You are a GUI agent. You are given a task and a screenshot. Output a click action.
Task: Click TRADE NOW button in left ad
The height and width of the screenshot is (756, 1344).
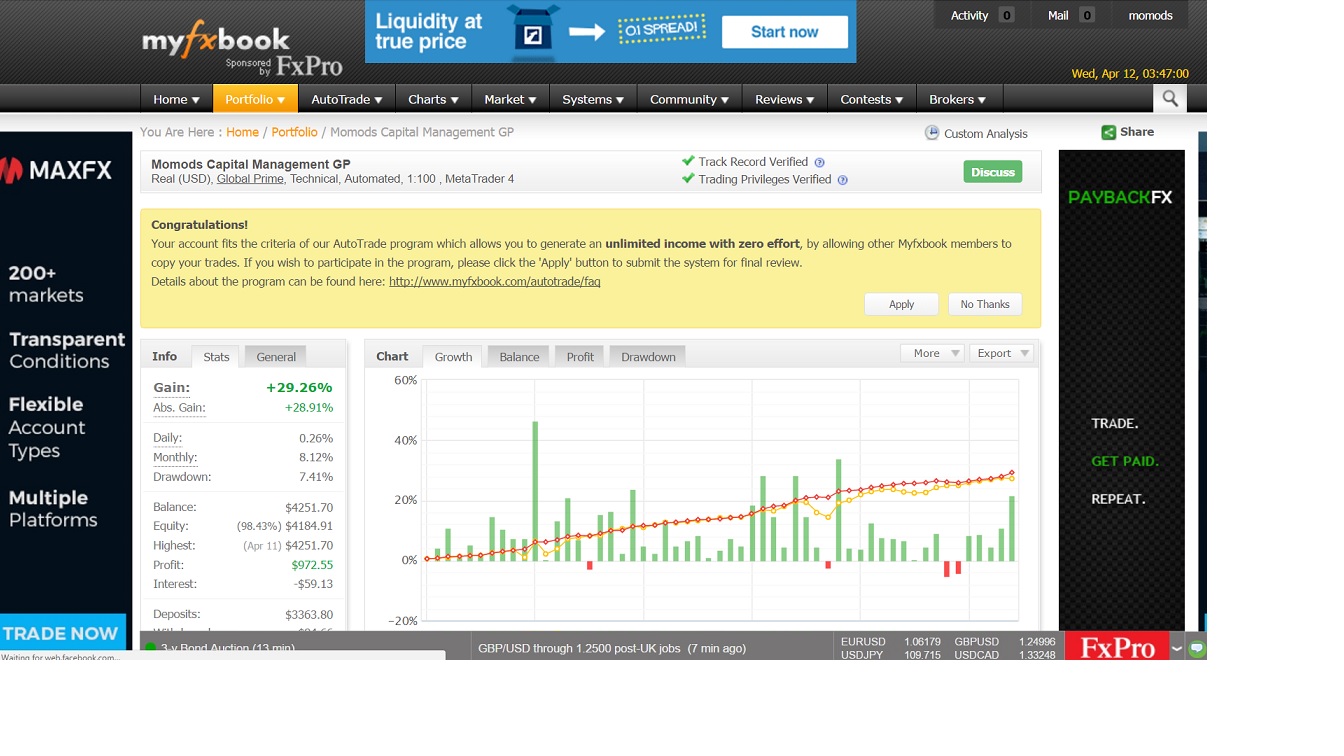[x=63, y=632]
